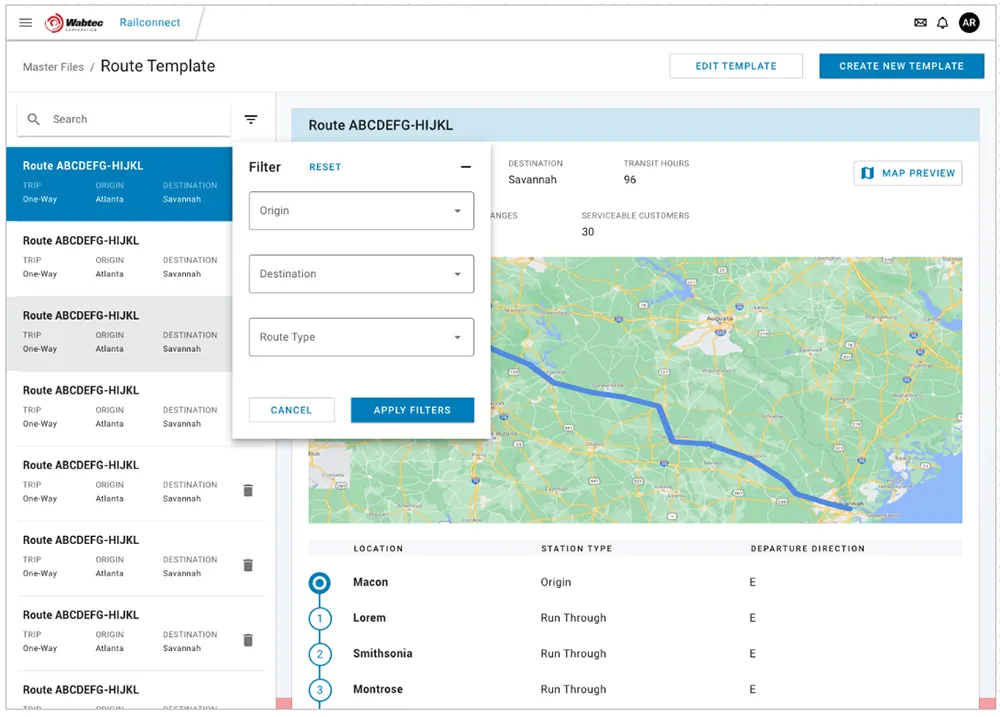This screenshot has width=1000, height=717.
Task: Open the AR user avatar
Action: (969, 23)
